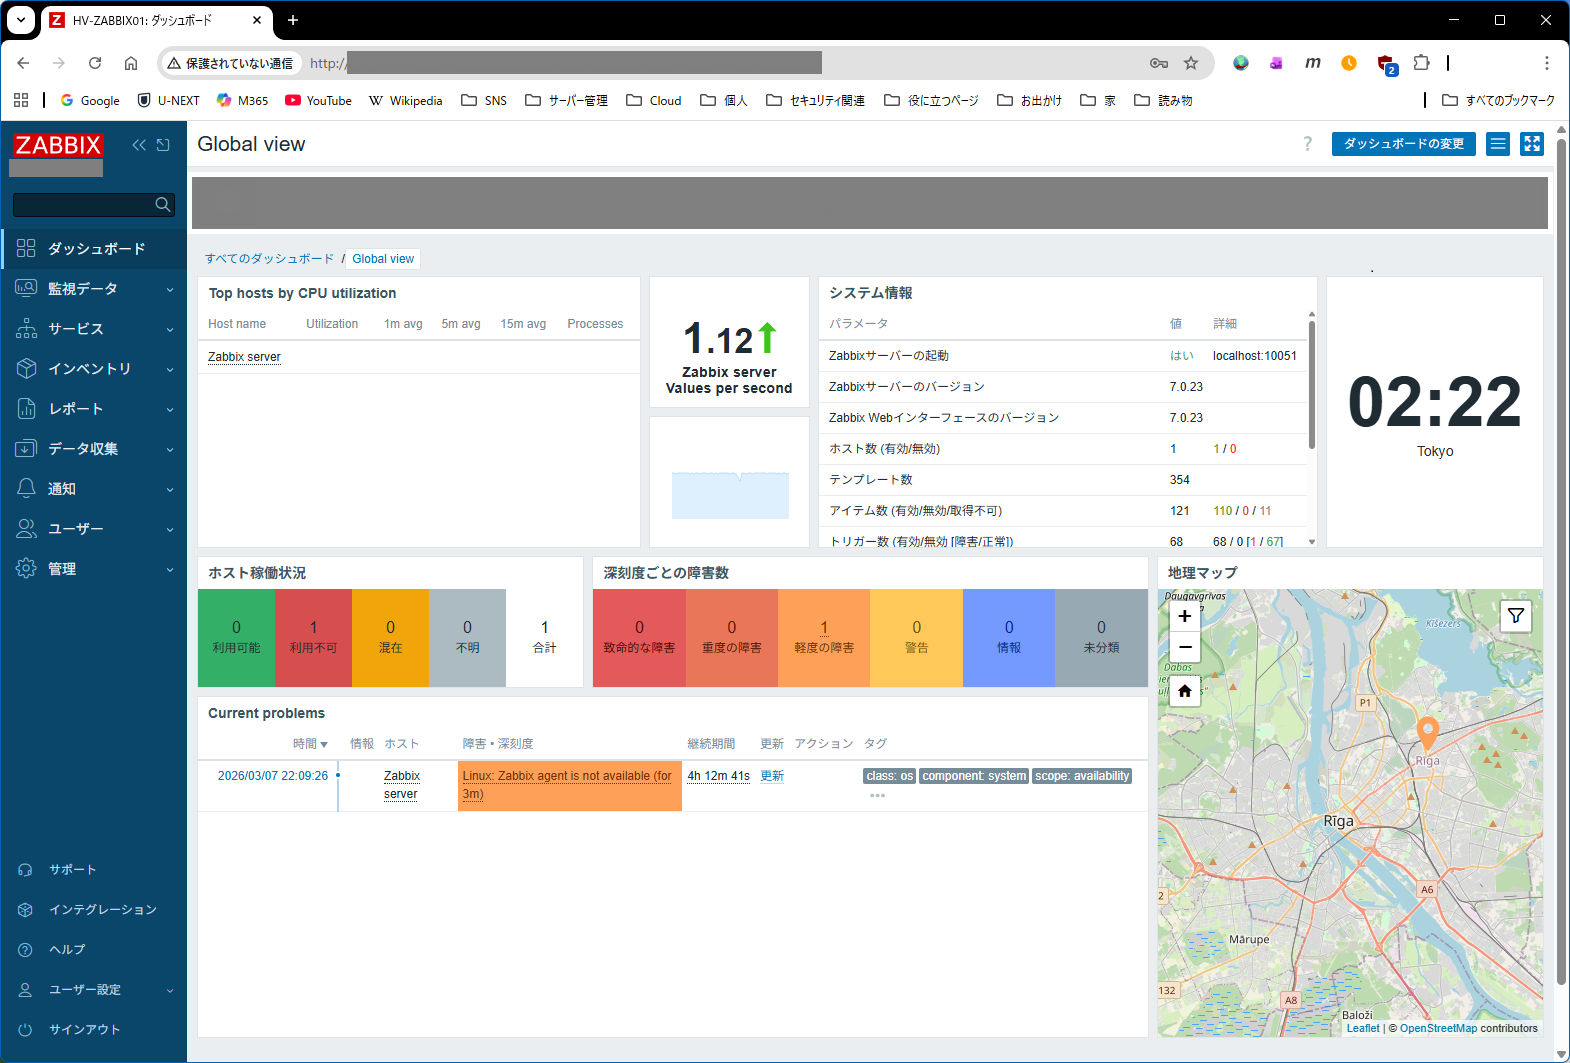Open ダッシュボード in the sidebar
Image resolution: width=1570 pixels, height=1063 pixels.
(94, 248)
